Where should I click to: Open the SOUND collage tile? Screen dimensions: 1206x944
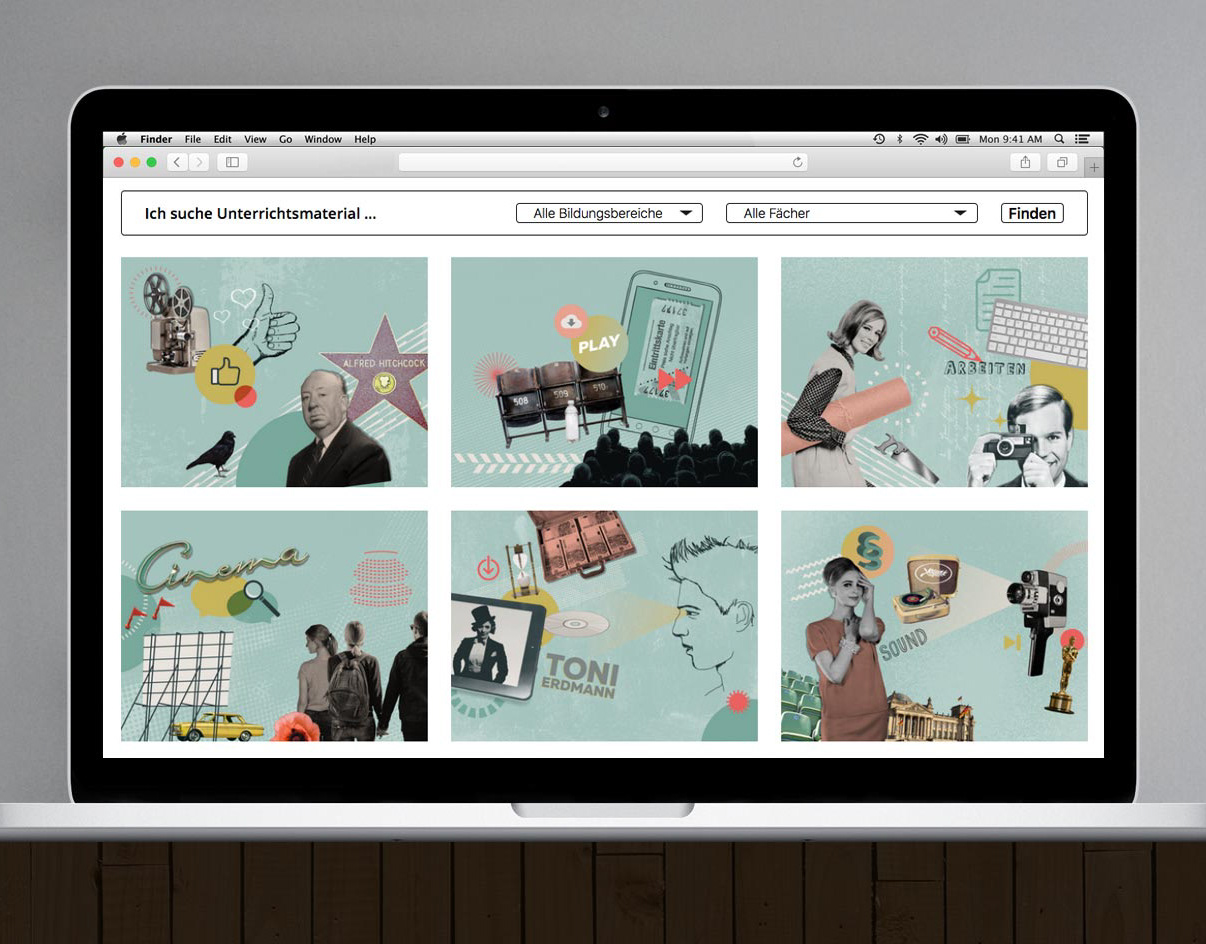(x=934, y=626)
